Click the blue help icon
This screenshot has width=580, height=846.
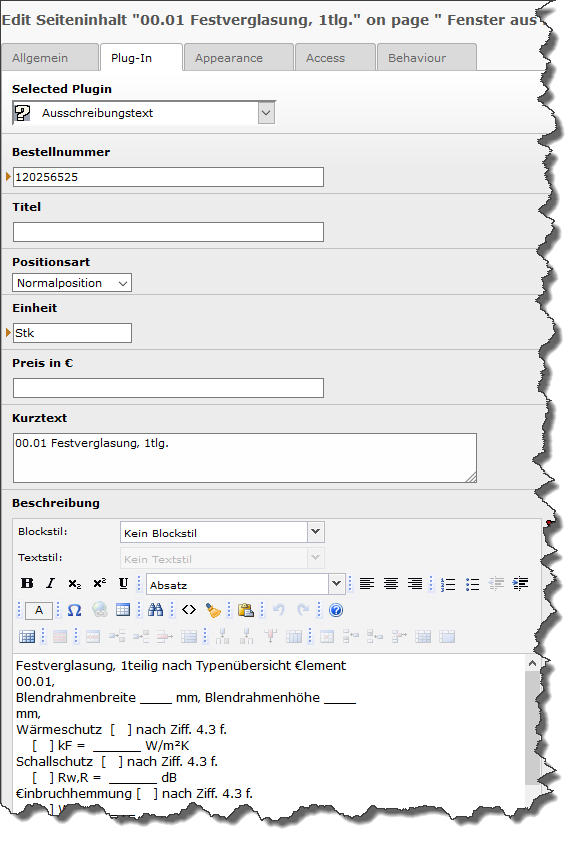point(336,610)
